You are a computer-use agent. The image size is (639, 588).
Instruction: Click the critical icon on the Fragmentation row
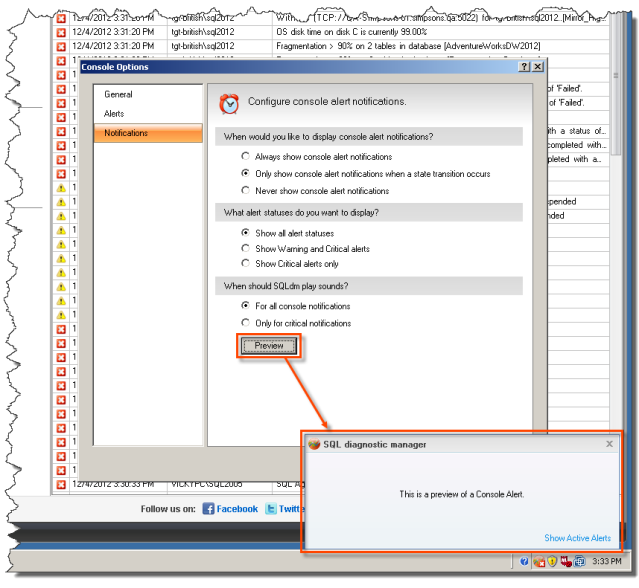tap(61, 47)
